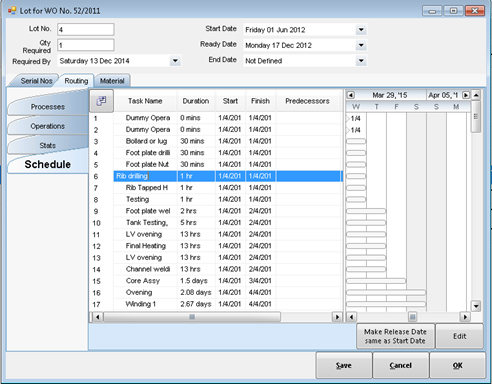Click the Predecessors column header
The image size is (492, 384).
click(x=307, y=101)
